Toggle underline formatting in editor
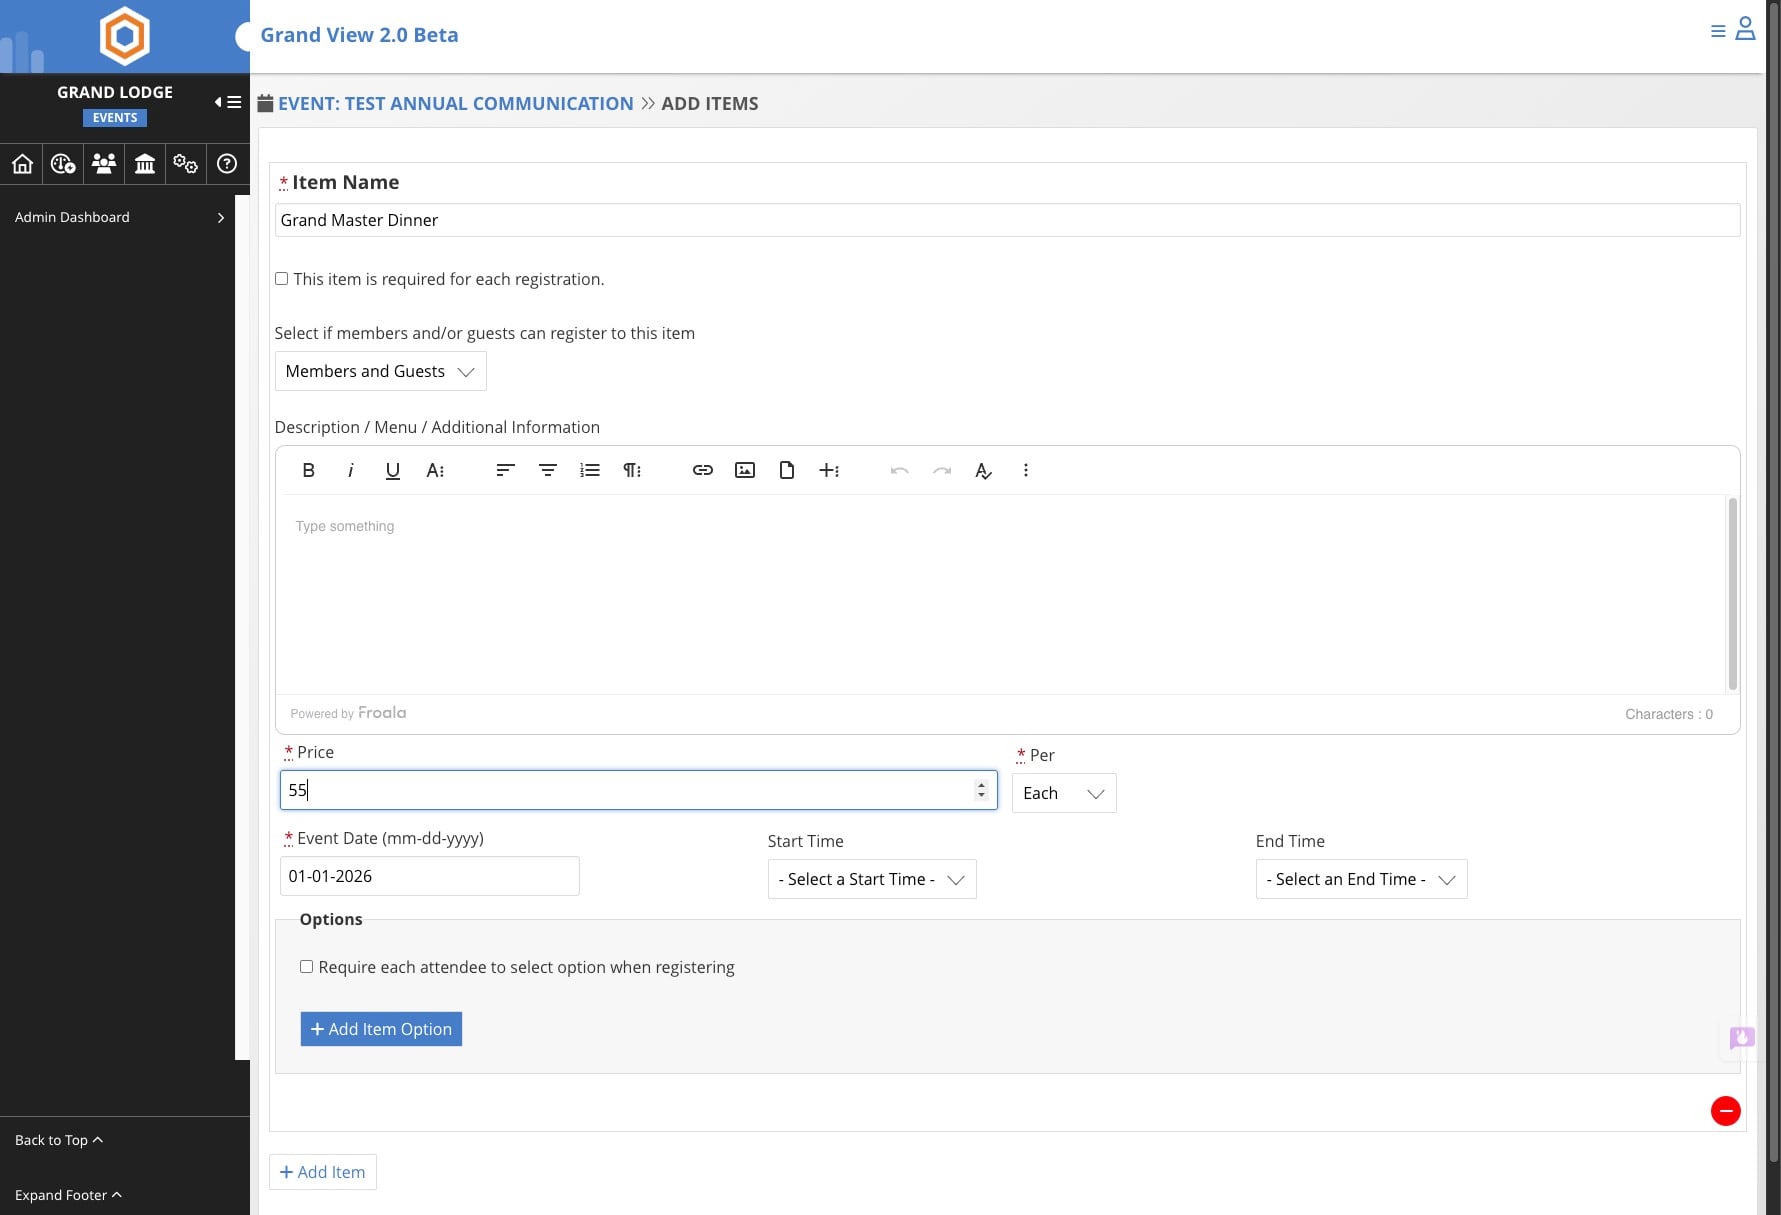The width and height of the screenshot is (1781, 1215). click(x=392, y=470)
